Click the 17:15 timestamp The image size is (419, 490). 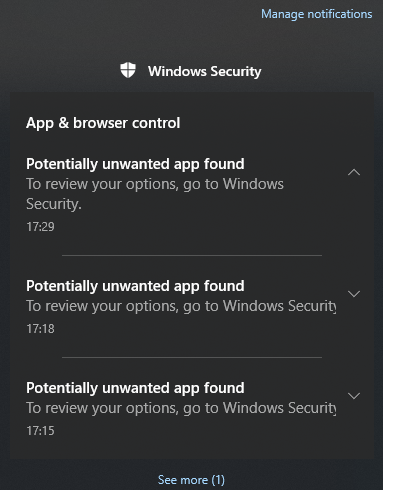pos(40,431)
